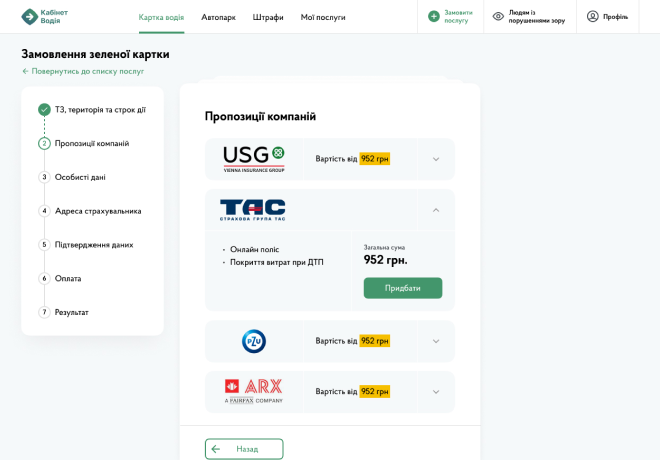660x460 pixels.
Task: Click the Пропозиції компаній card heading
Action: pos(260,116)
